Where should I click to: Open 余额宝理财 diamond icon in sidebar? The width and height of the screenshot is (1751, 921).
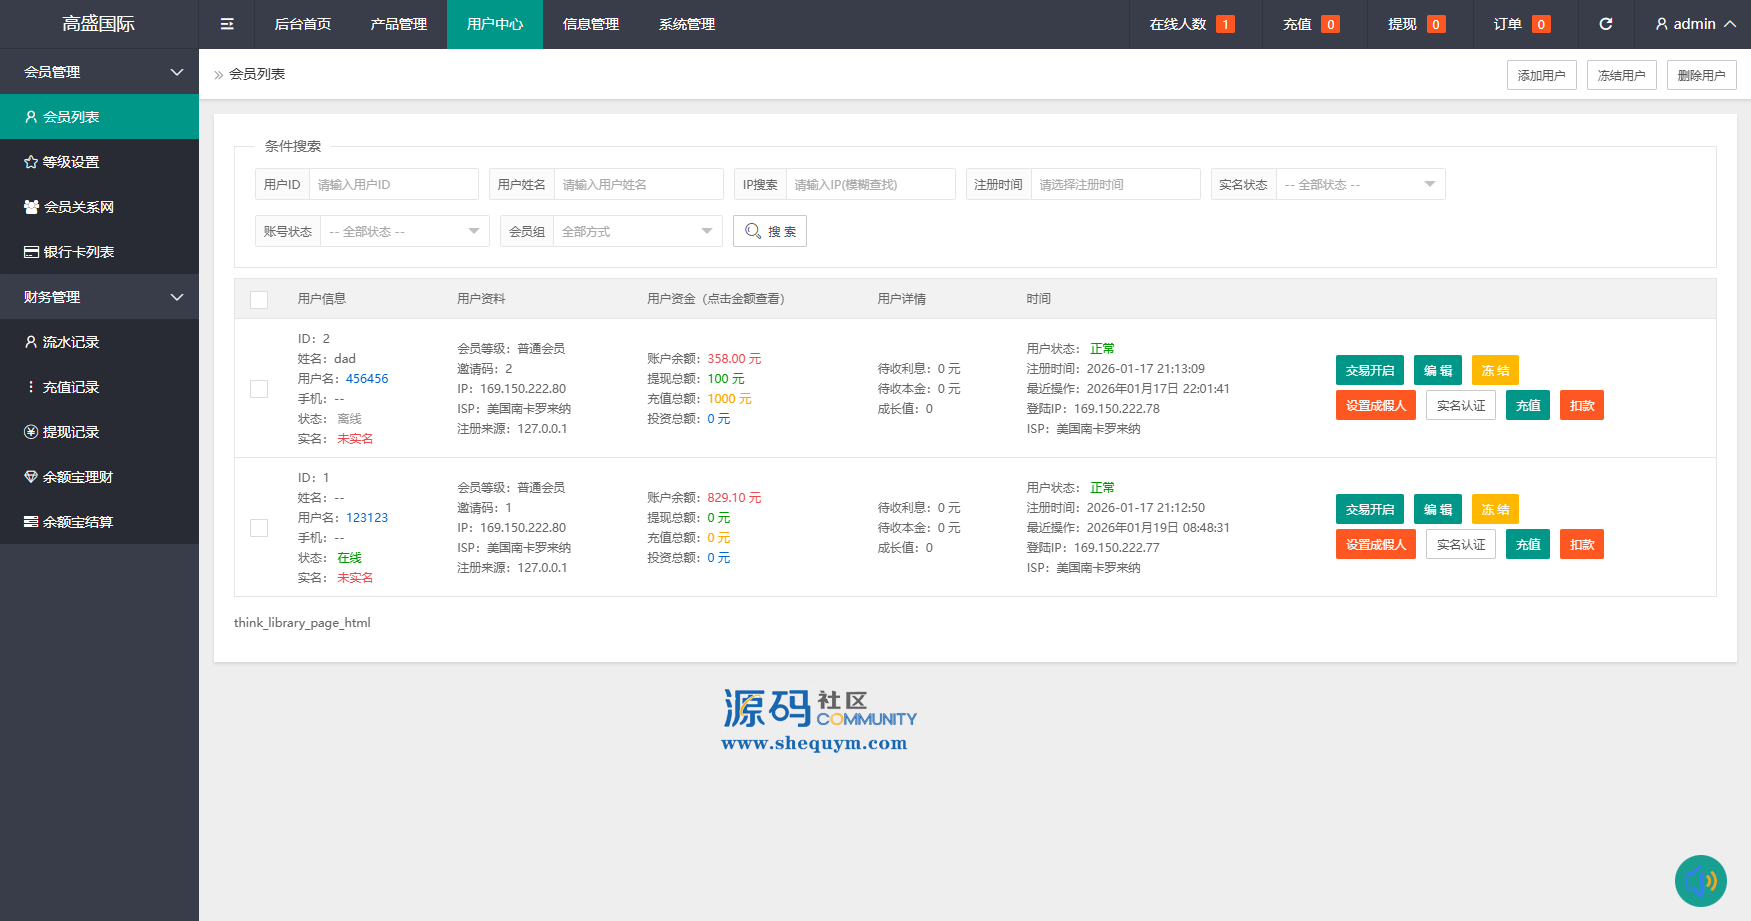click(31, 477)
